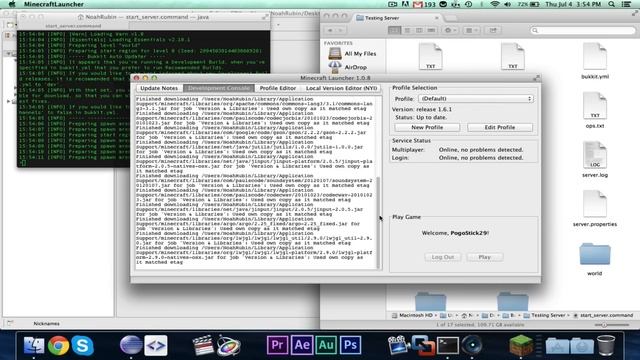Select All My Files in Finder sidebar

[353, 53]
